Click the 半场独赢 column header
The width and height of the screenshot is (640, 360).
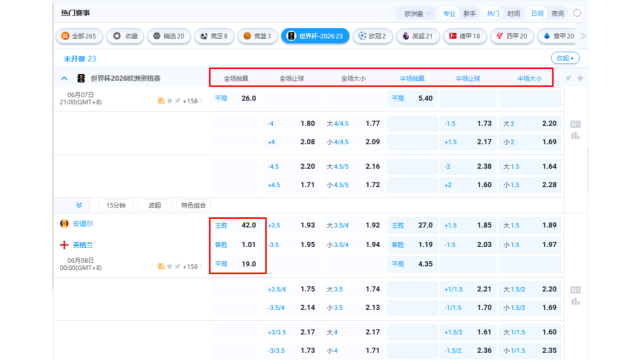click(x=412, y=78)
